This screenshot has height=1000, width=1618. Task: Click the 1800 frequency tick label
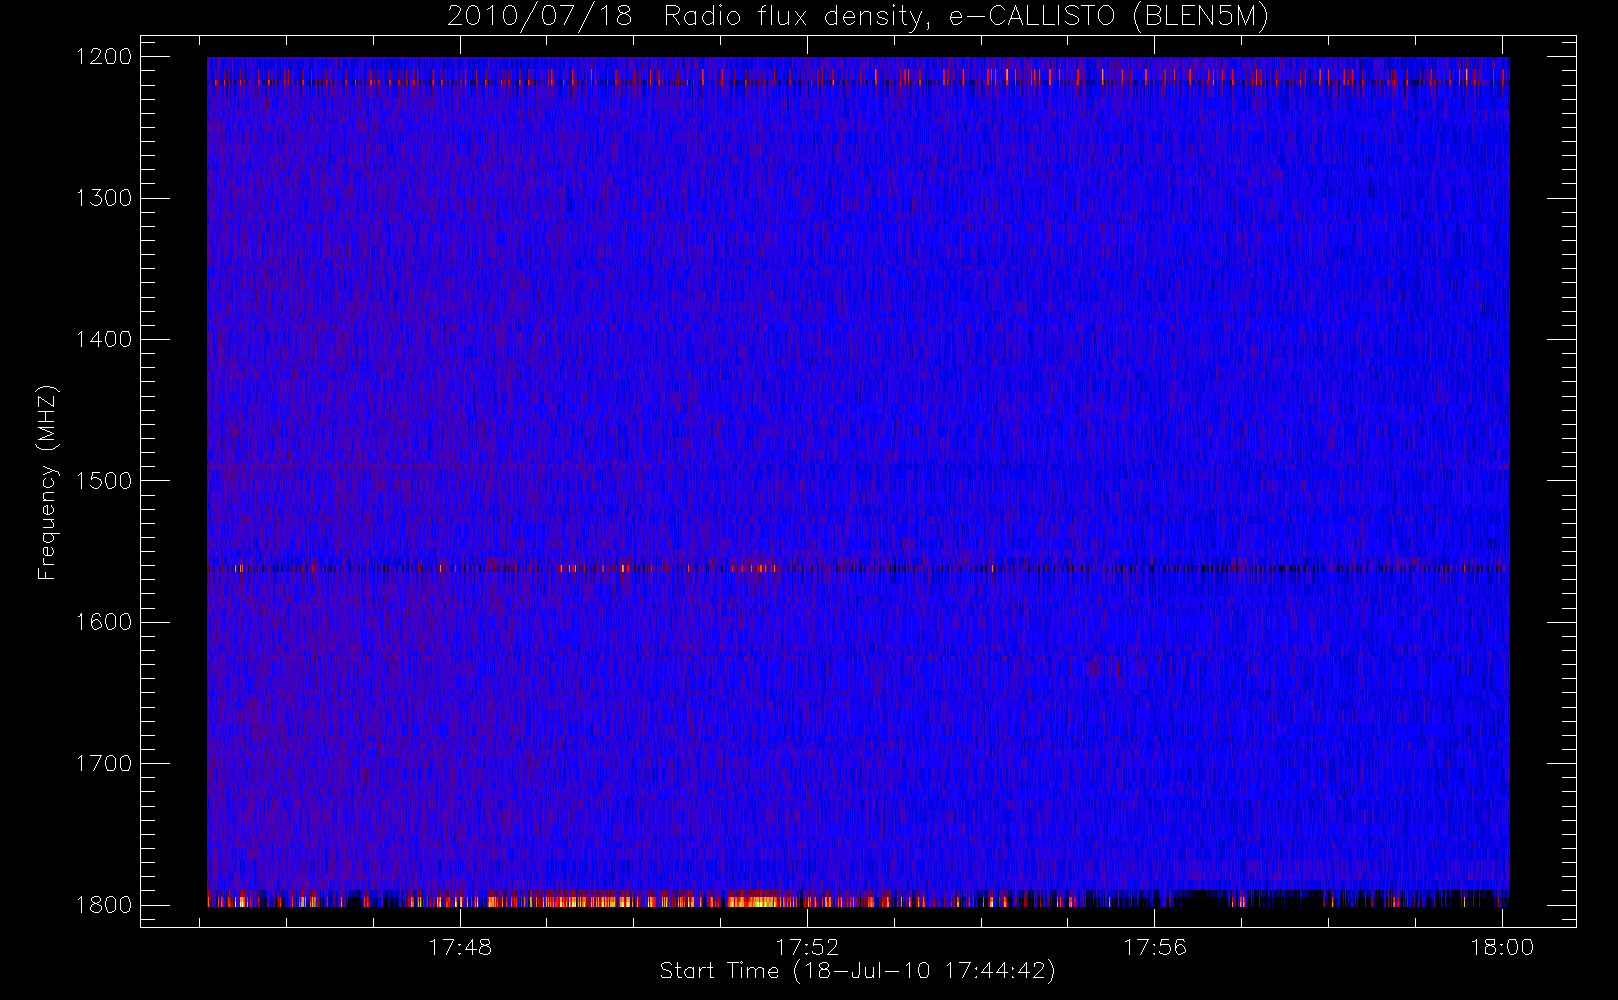click(x=104, y=905)
